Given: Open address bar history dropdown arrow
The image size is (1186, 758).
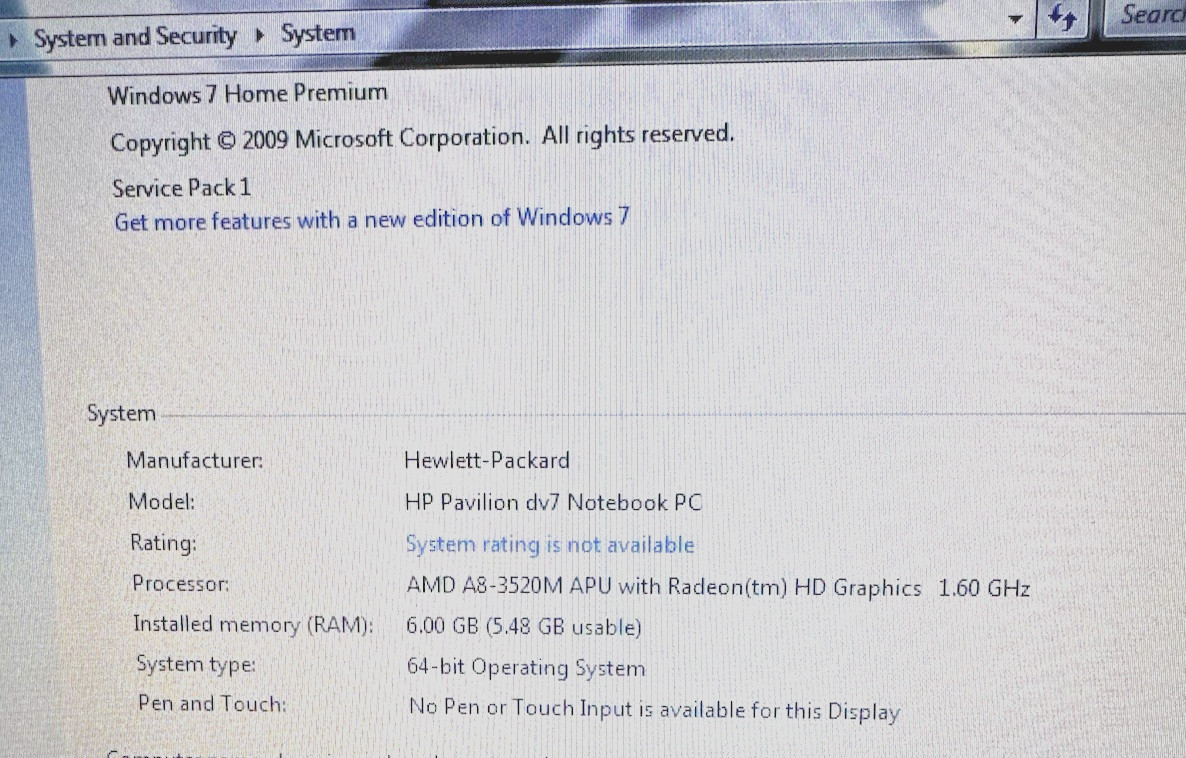Looking at the screenshot, I should [x=1016, y=19].
